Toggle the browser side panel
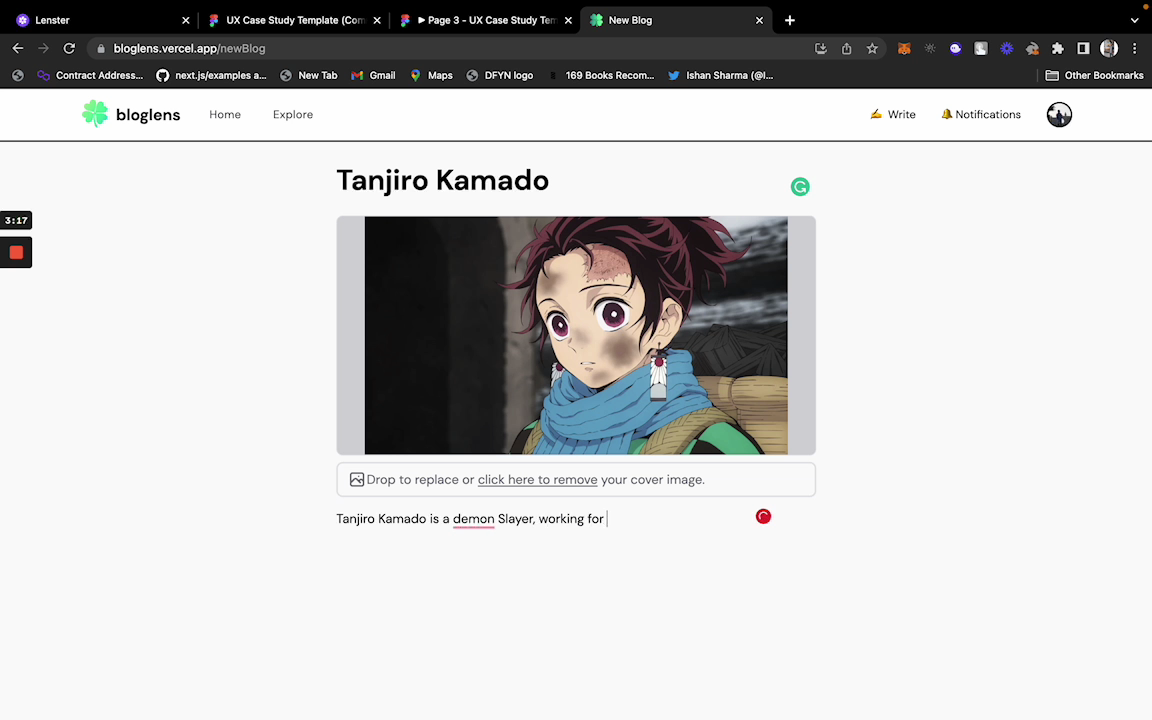Viewport: 1152px width, 720px height. (x=1083, y=48)
